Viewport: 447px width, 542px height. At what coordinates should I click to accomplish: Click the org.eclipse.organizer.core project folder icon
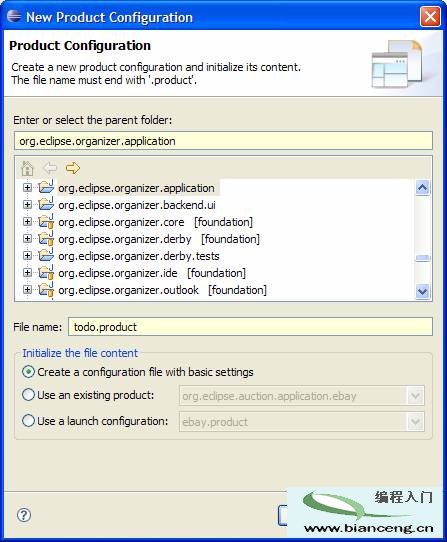(x=46, y=222)
